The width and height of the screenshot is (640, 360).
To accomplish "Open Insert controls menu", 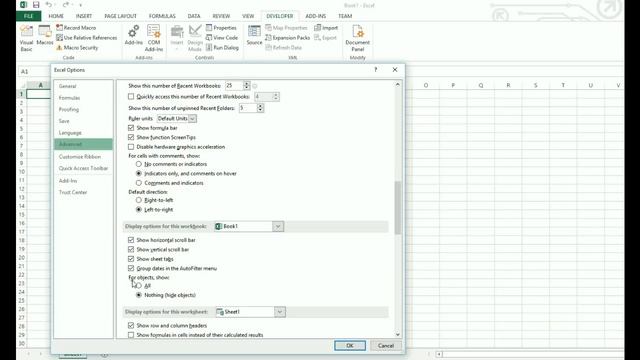I will pyautogui.click(x=177, y=38).
